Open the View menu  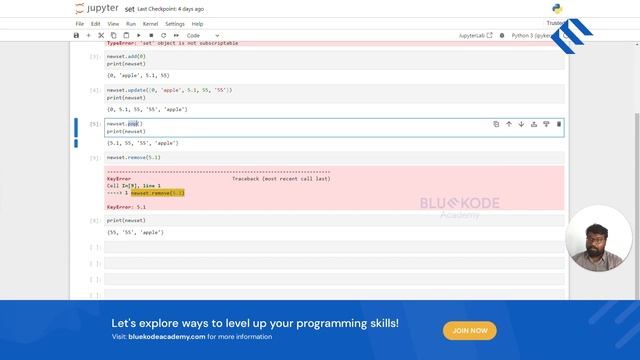pyautogui.click(x=113, y=24)
